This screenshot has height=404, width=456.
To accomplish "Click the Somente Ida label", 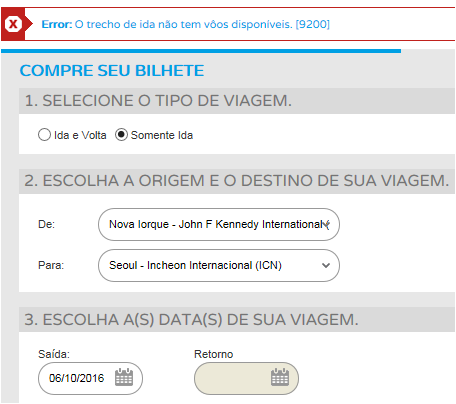I will coord(162,135).
